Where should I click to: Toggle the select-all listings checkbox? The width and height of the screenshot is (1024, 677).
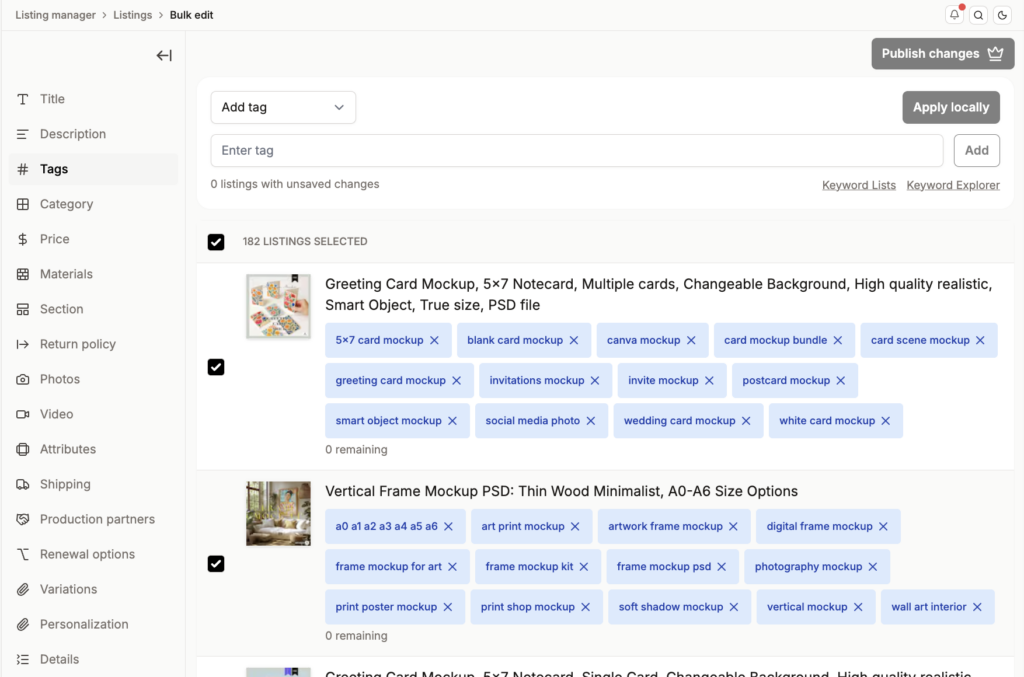click(x=216, y=242)
